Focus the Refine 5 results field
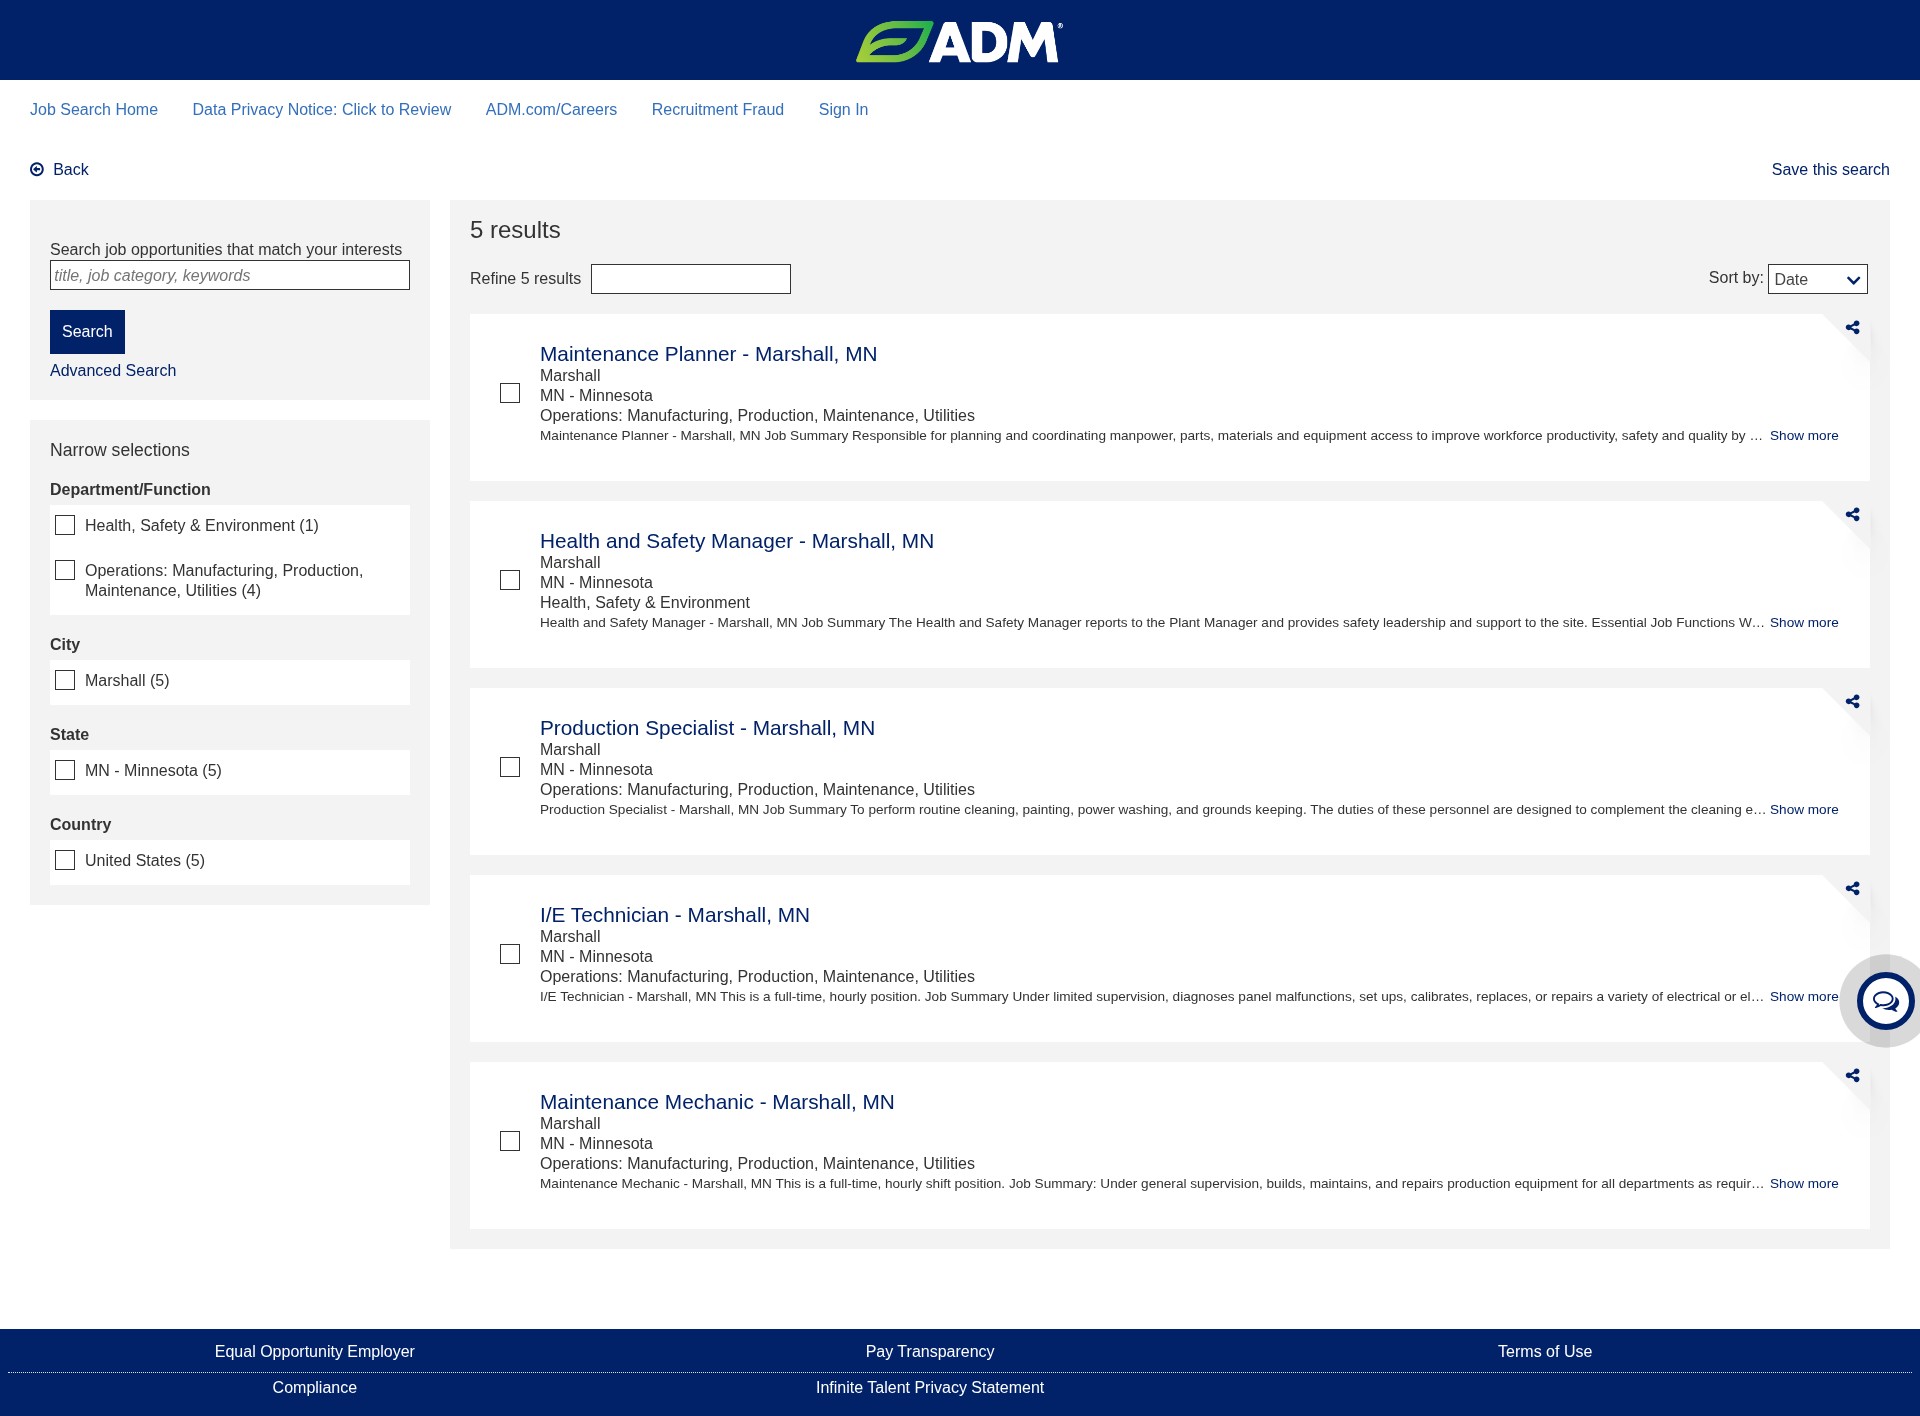Screen dimensions: 1920x1416 tap(691, 279)
